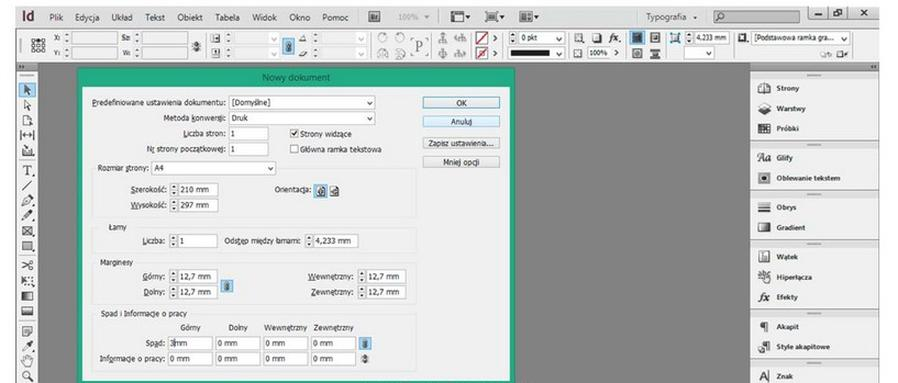
Task: Select the Line tool
Action: pos(27,185)
